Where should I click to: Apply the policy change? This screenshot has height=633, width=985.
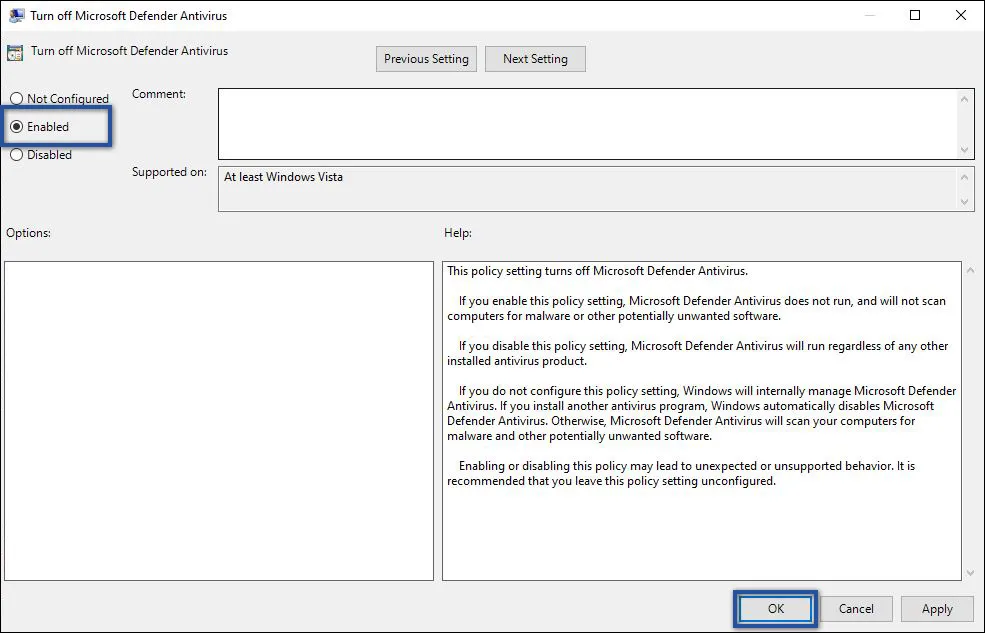tap(937, 608)
